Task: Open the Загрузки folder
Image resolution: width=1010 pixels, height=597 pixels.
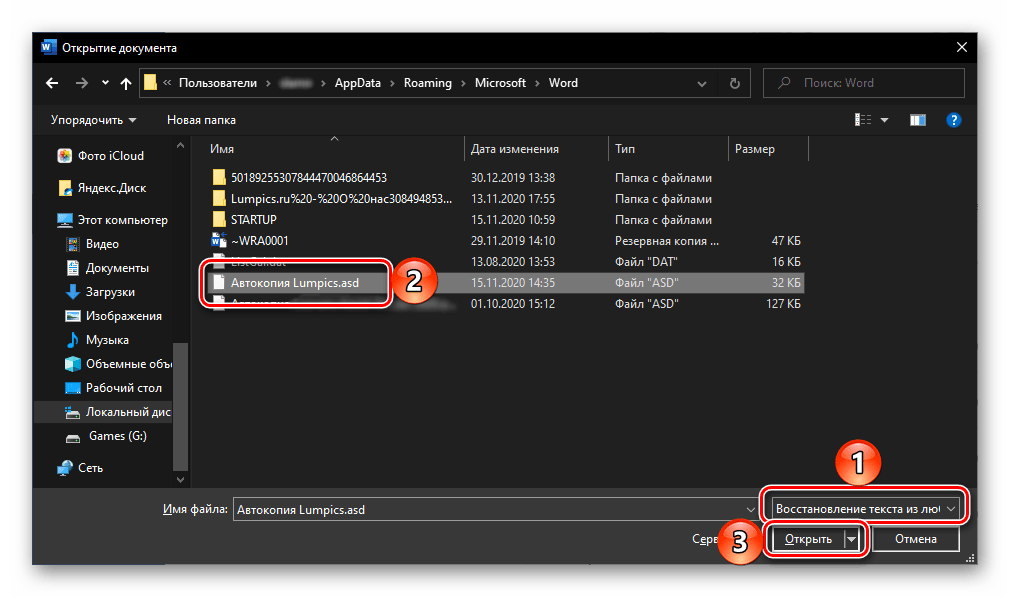Action: point(110,292)
